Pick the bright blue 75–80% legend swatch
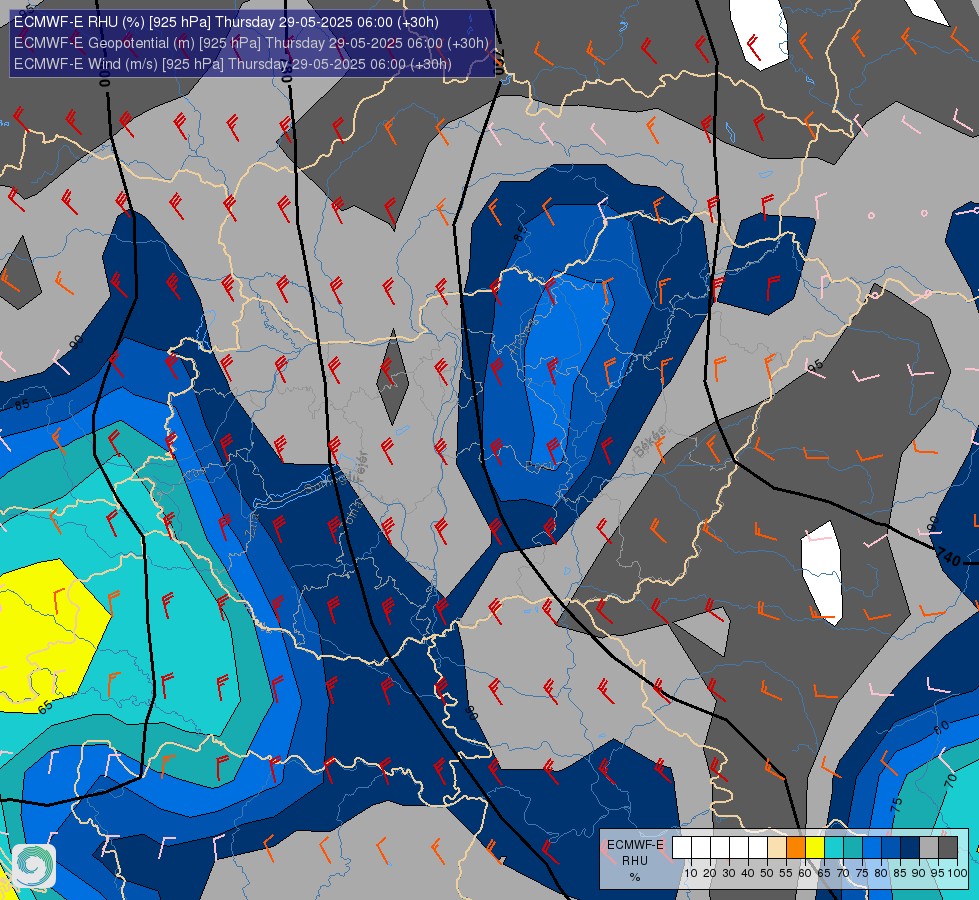Image resolution: width=979 pixels, height=900 pixels. pyautogui.click(x=872, y=848)
